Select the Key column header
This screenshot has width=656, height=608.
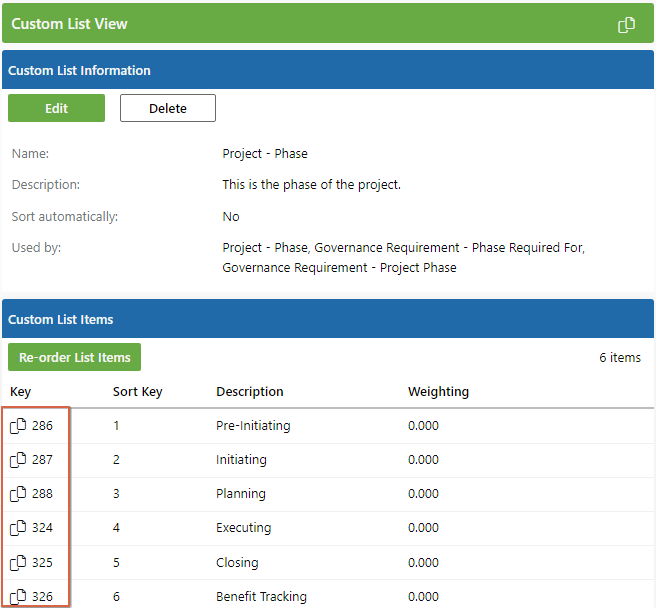20,392
